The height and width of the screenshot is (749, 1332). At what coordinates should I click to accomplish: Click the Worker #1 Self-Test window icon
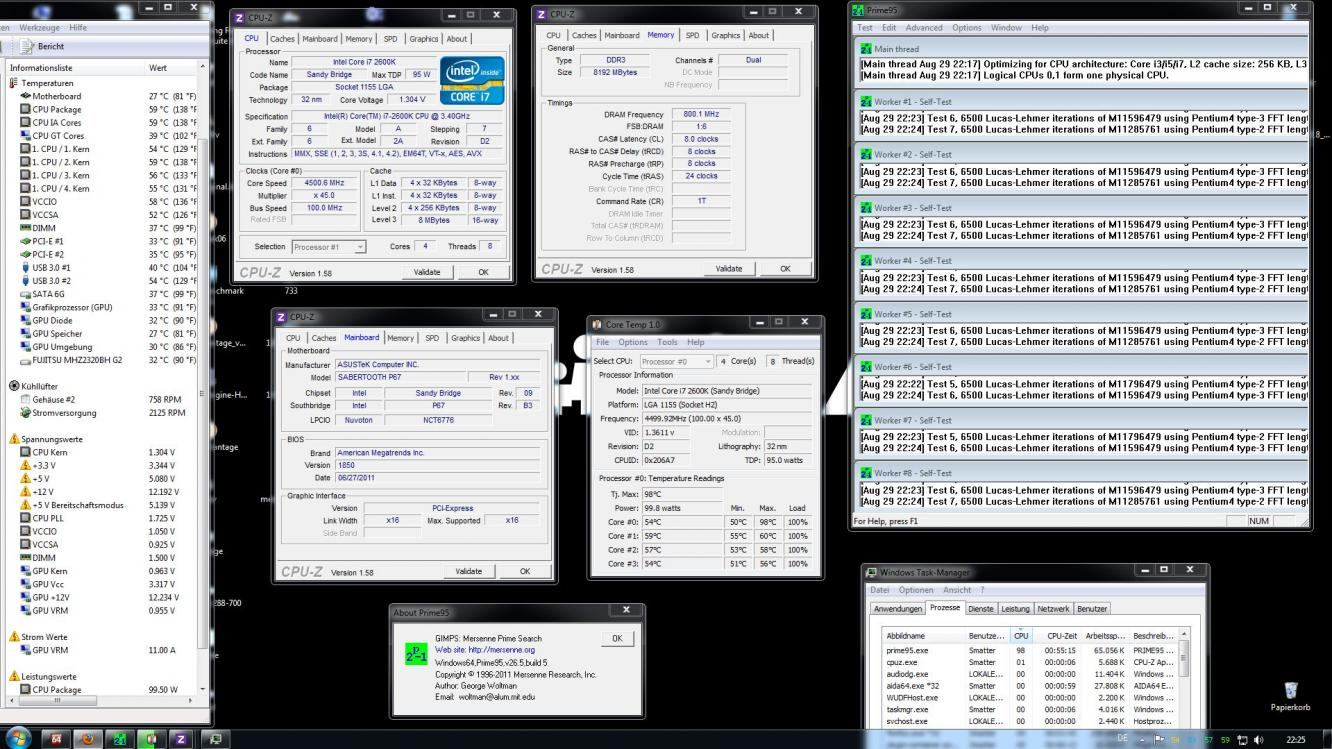pos(866,101)
